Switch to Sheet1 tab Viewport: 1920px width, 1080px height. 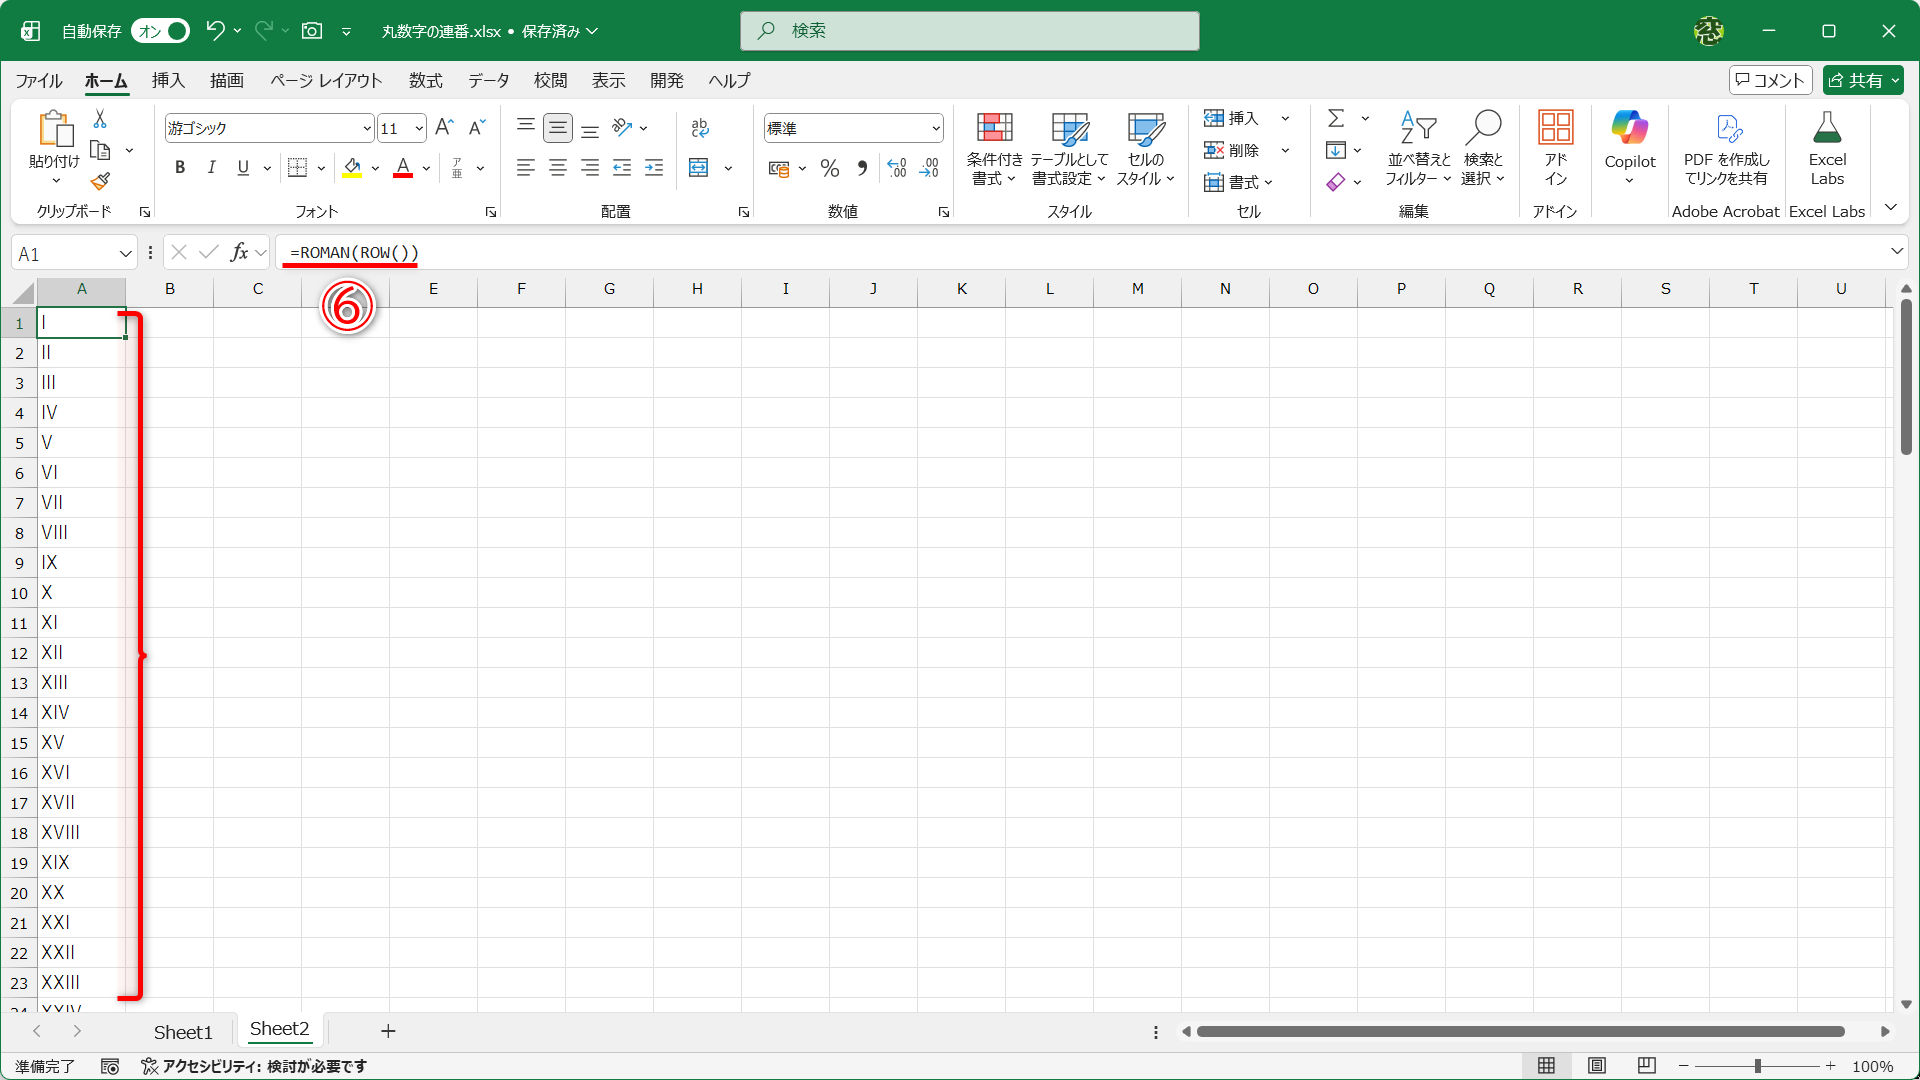[183, 1031]
